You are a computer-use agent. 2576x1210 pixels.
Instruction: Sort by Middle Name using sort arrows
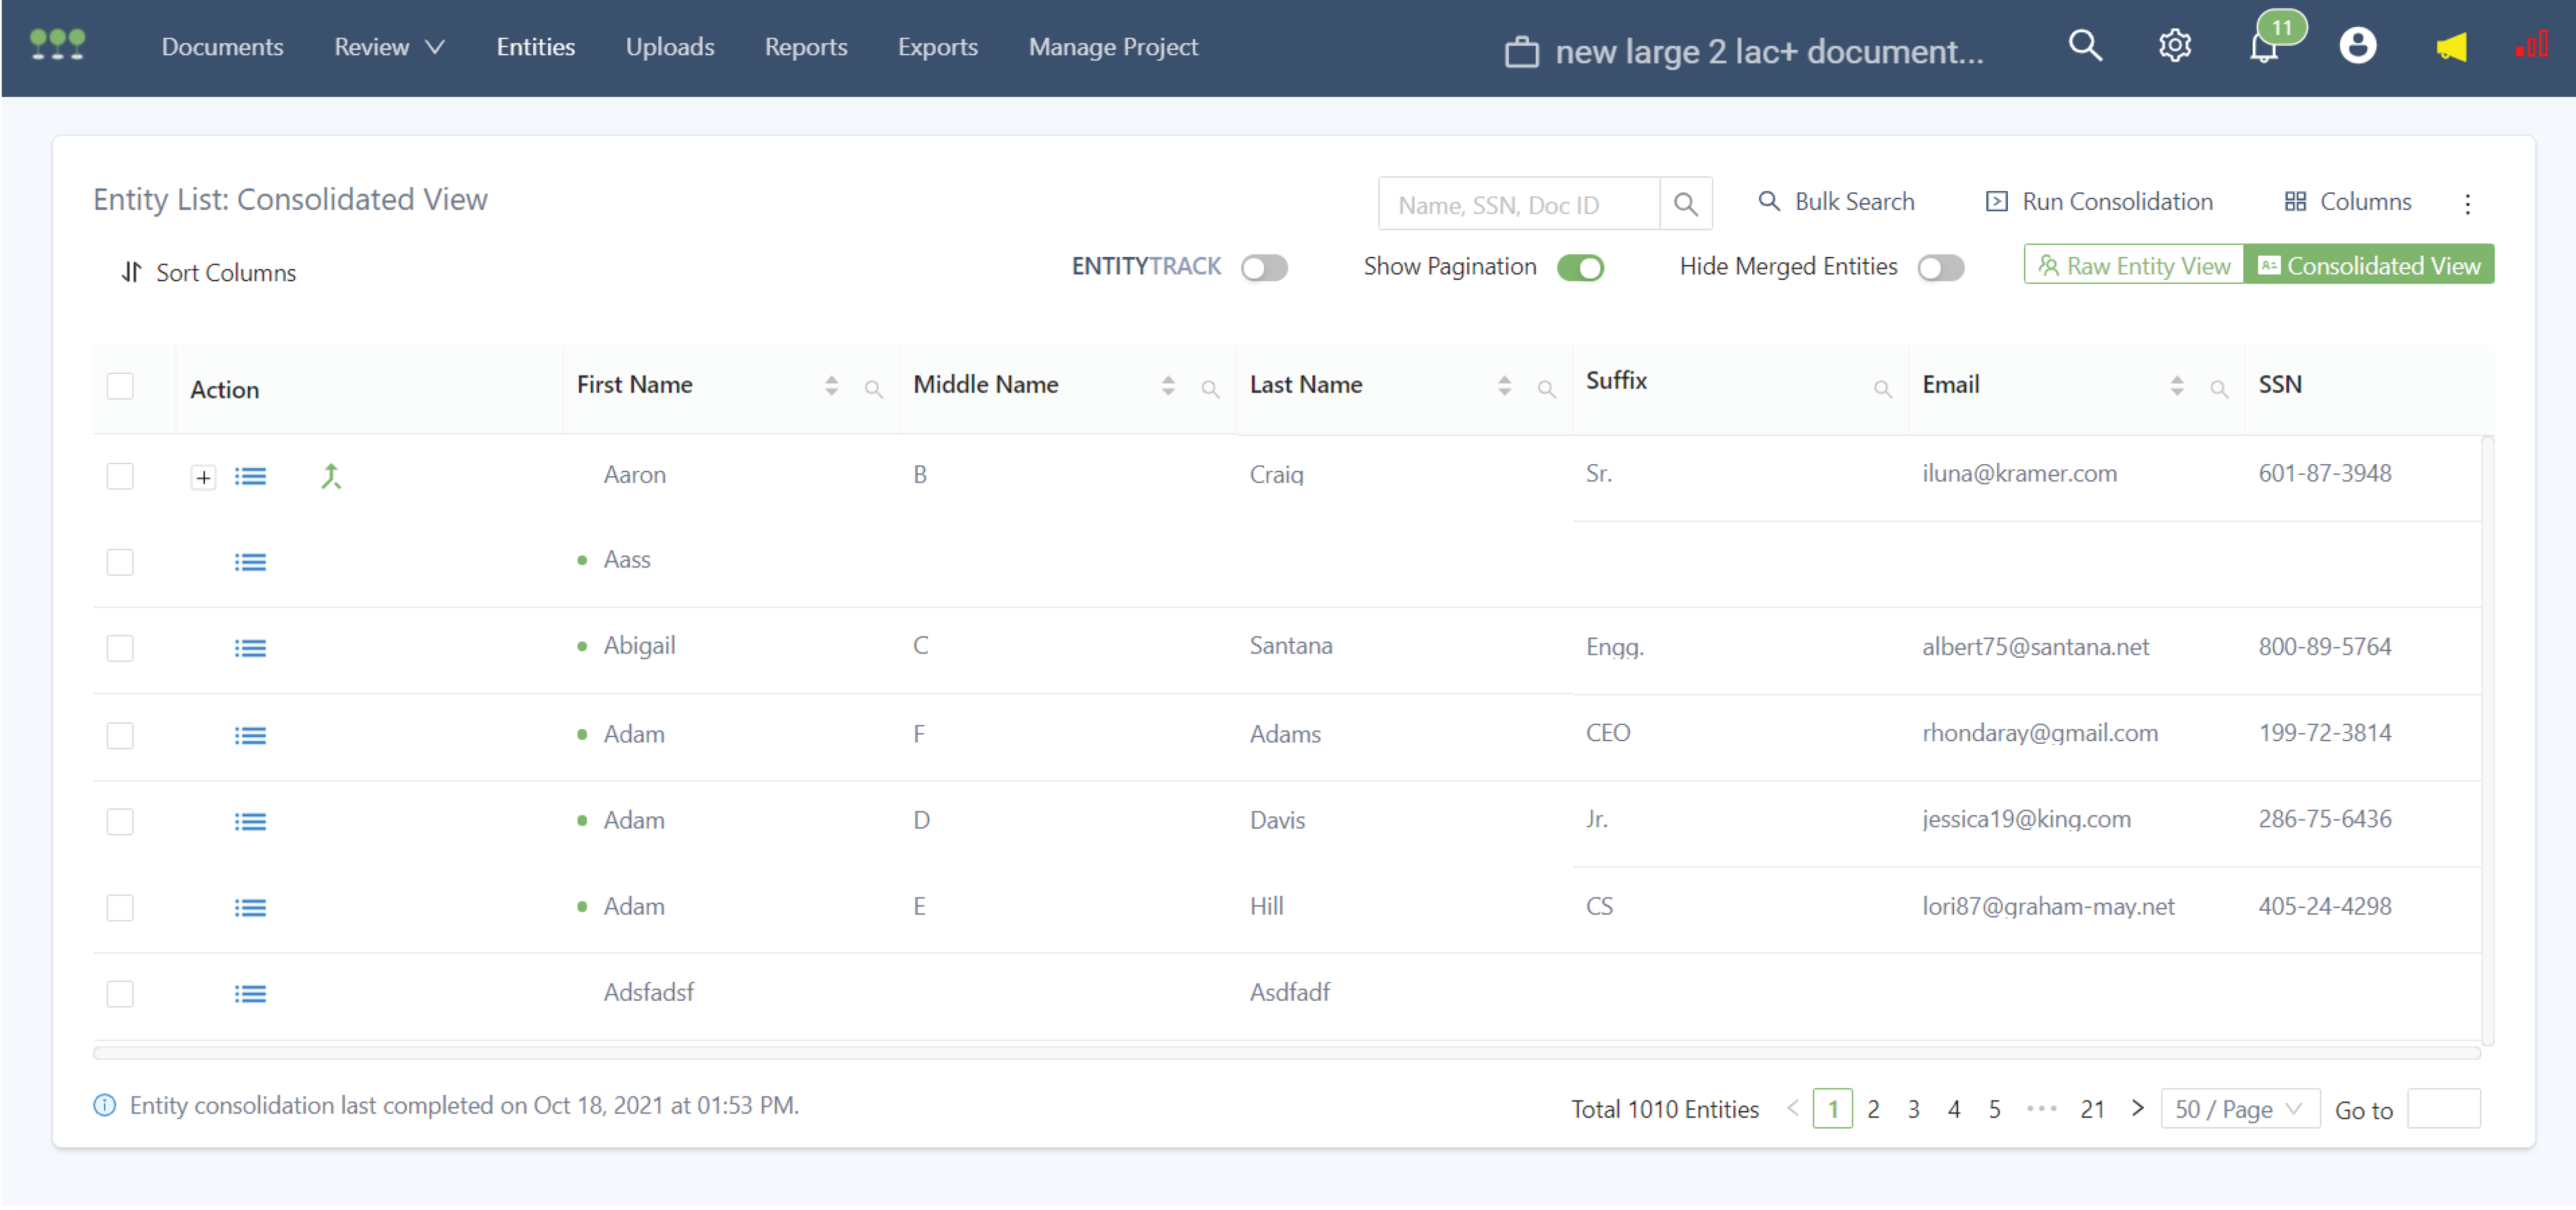click(1168, 386)
